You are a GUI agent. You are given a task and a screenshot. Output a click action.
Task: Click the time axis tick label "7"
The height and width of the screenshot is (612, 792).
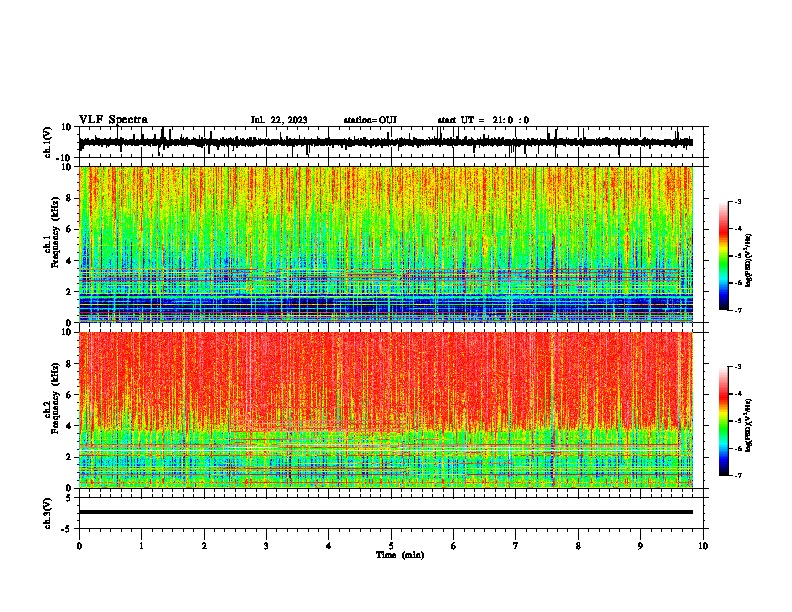(516, 546)
